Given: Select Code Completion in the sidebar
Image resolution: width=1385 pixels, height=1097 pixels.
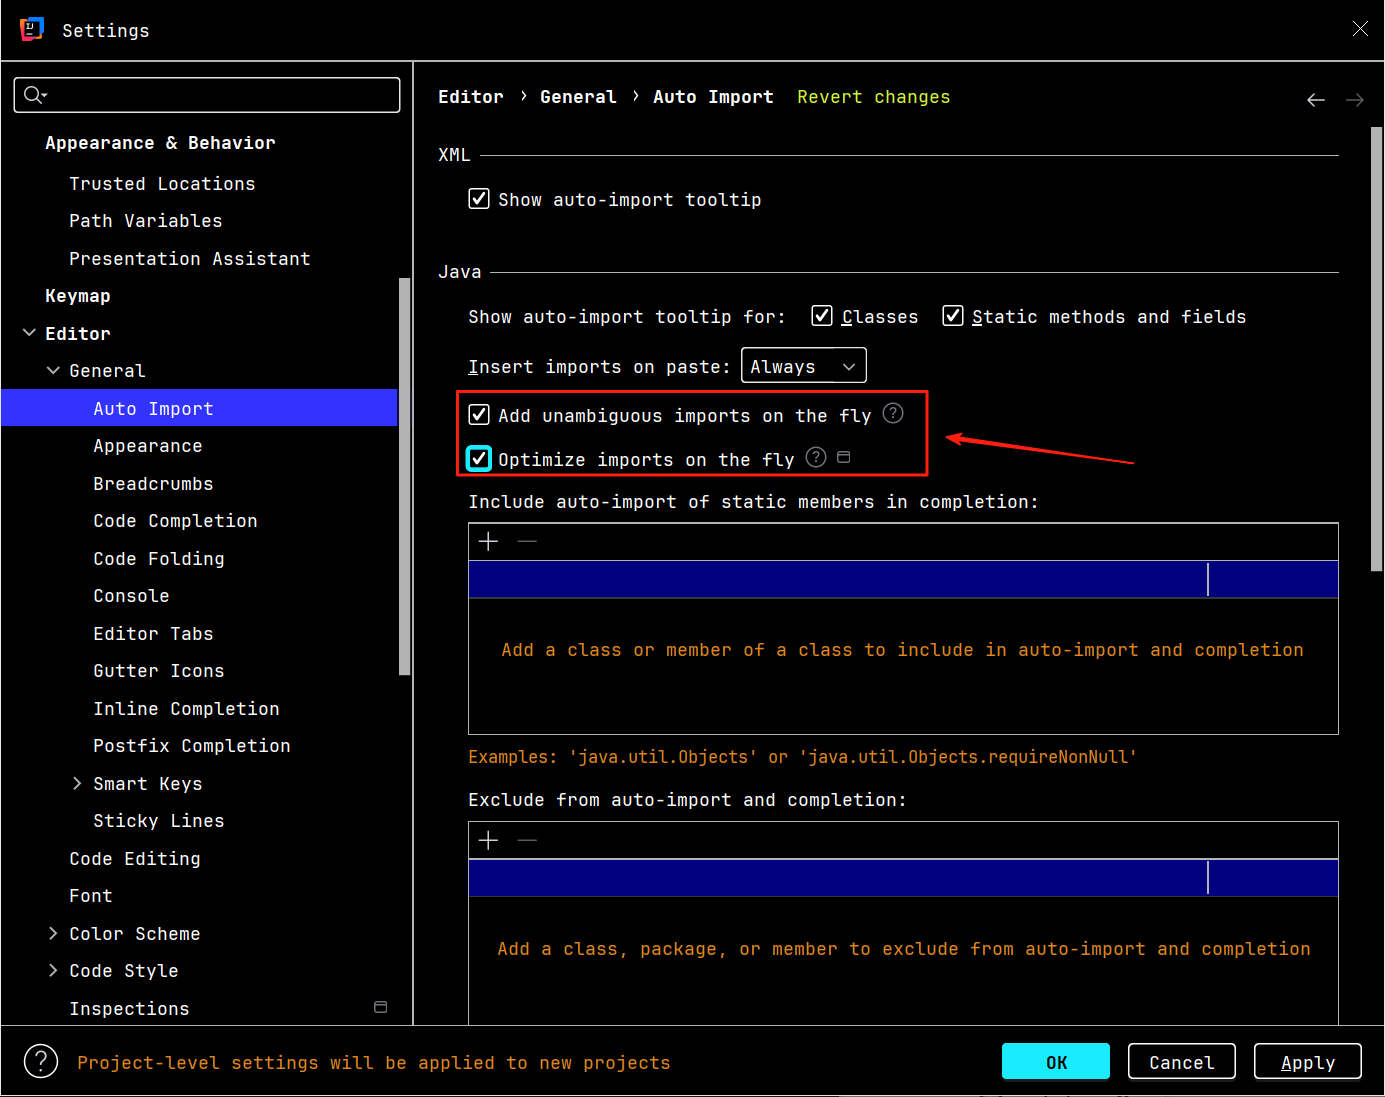Looking at the screenshot, I should click(175, 521).
